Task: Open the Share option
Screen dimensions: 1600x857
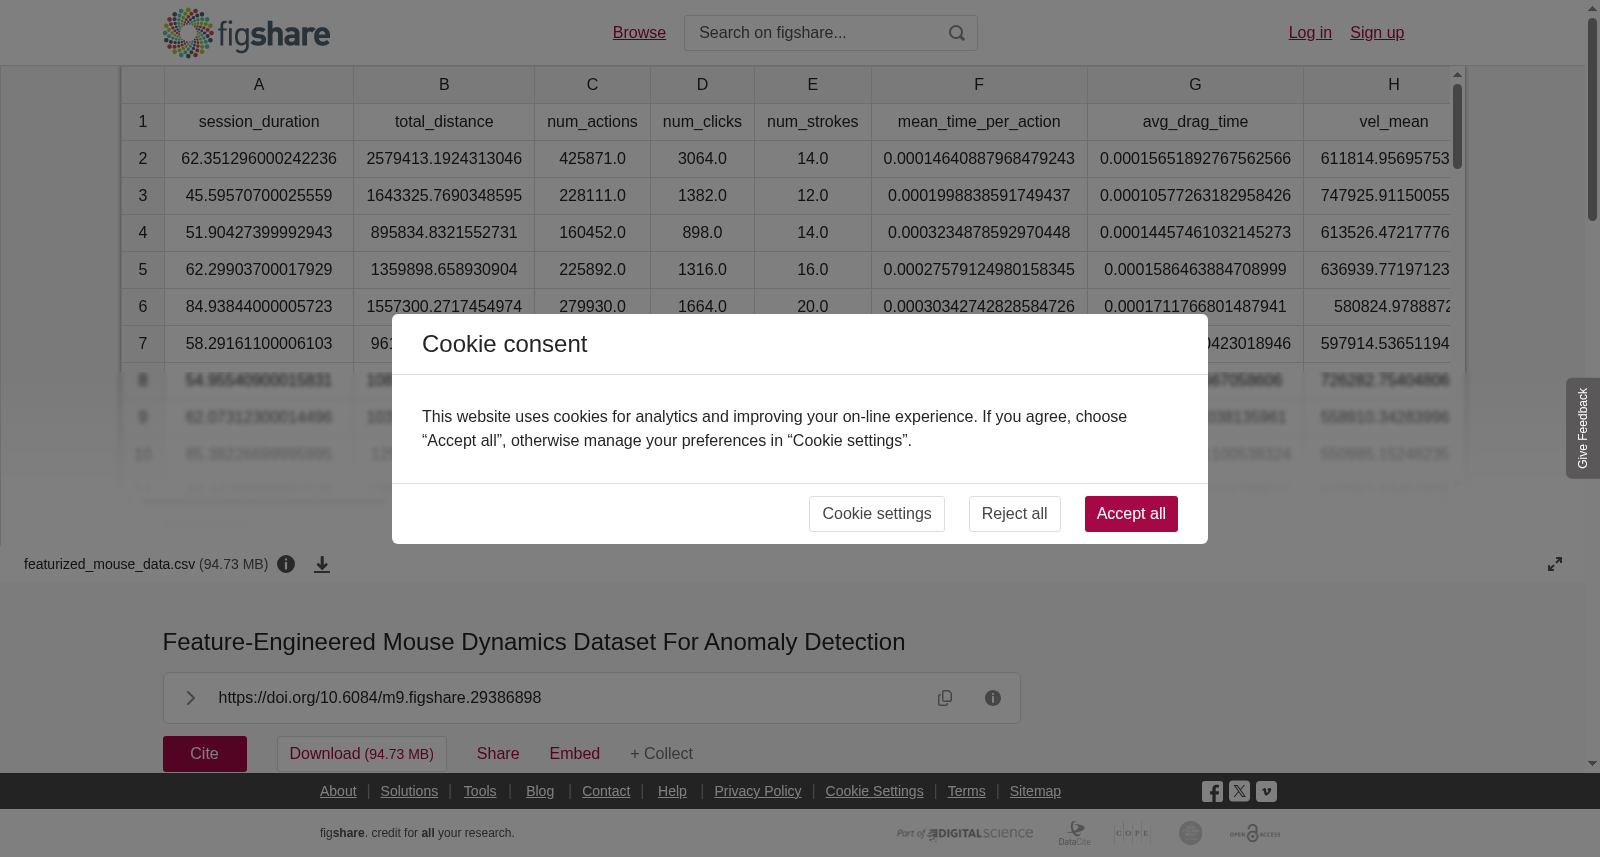Action: 498,754
